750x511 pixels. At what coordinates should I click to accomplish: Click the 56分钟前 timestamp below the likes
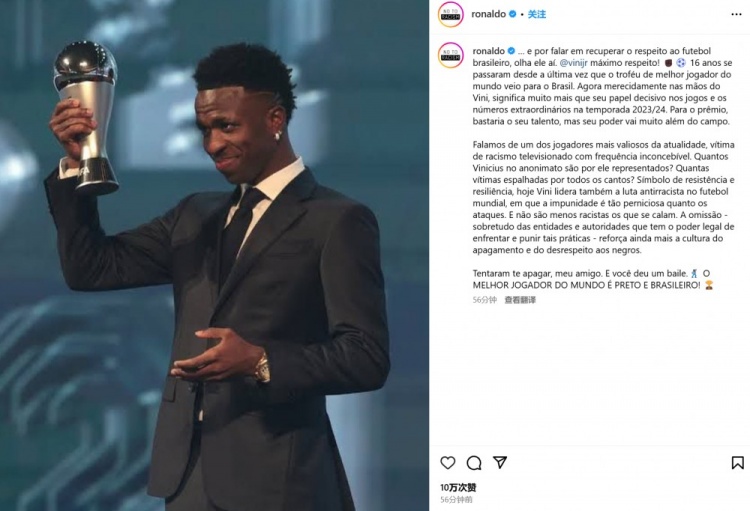tap(456, 500)
